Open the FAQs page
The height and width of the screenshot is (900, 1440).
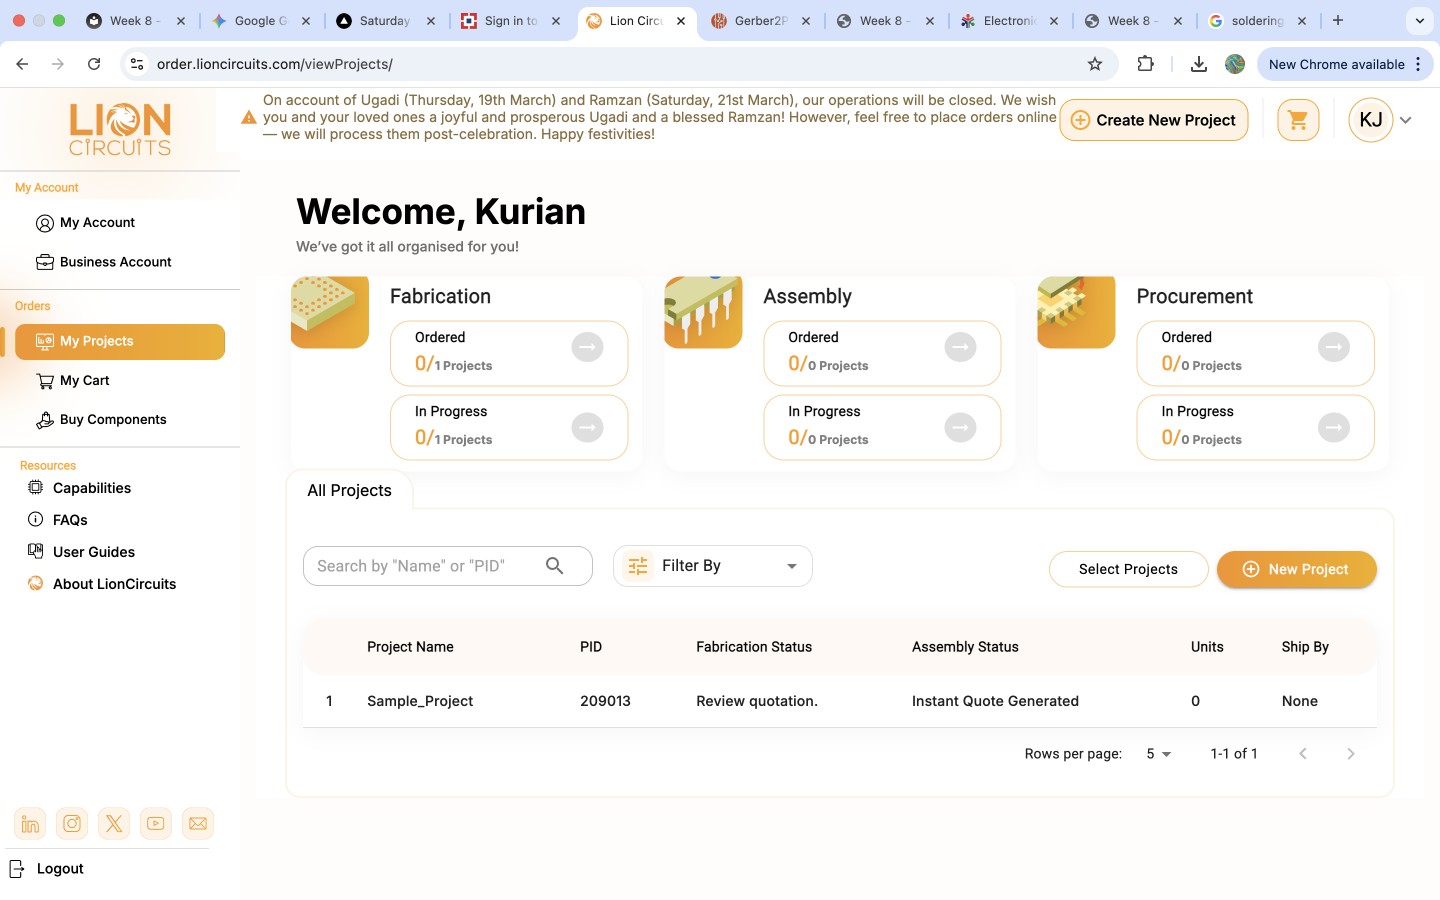click(x=70, y=519)
